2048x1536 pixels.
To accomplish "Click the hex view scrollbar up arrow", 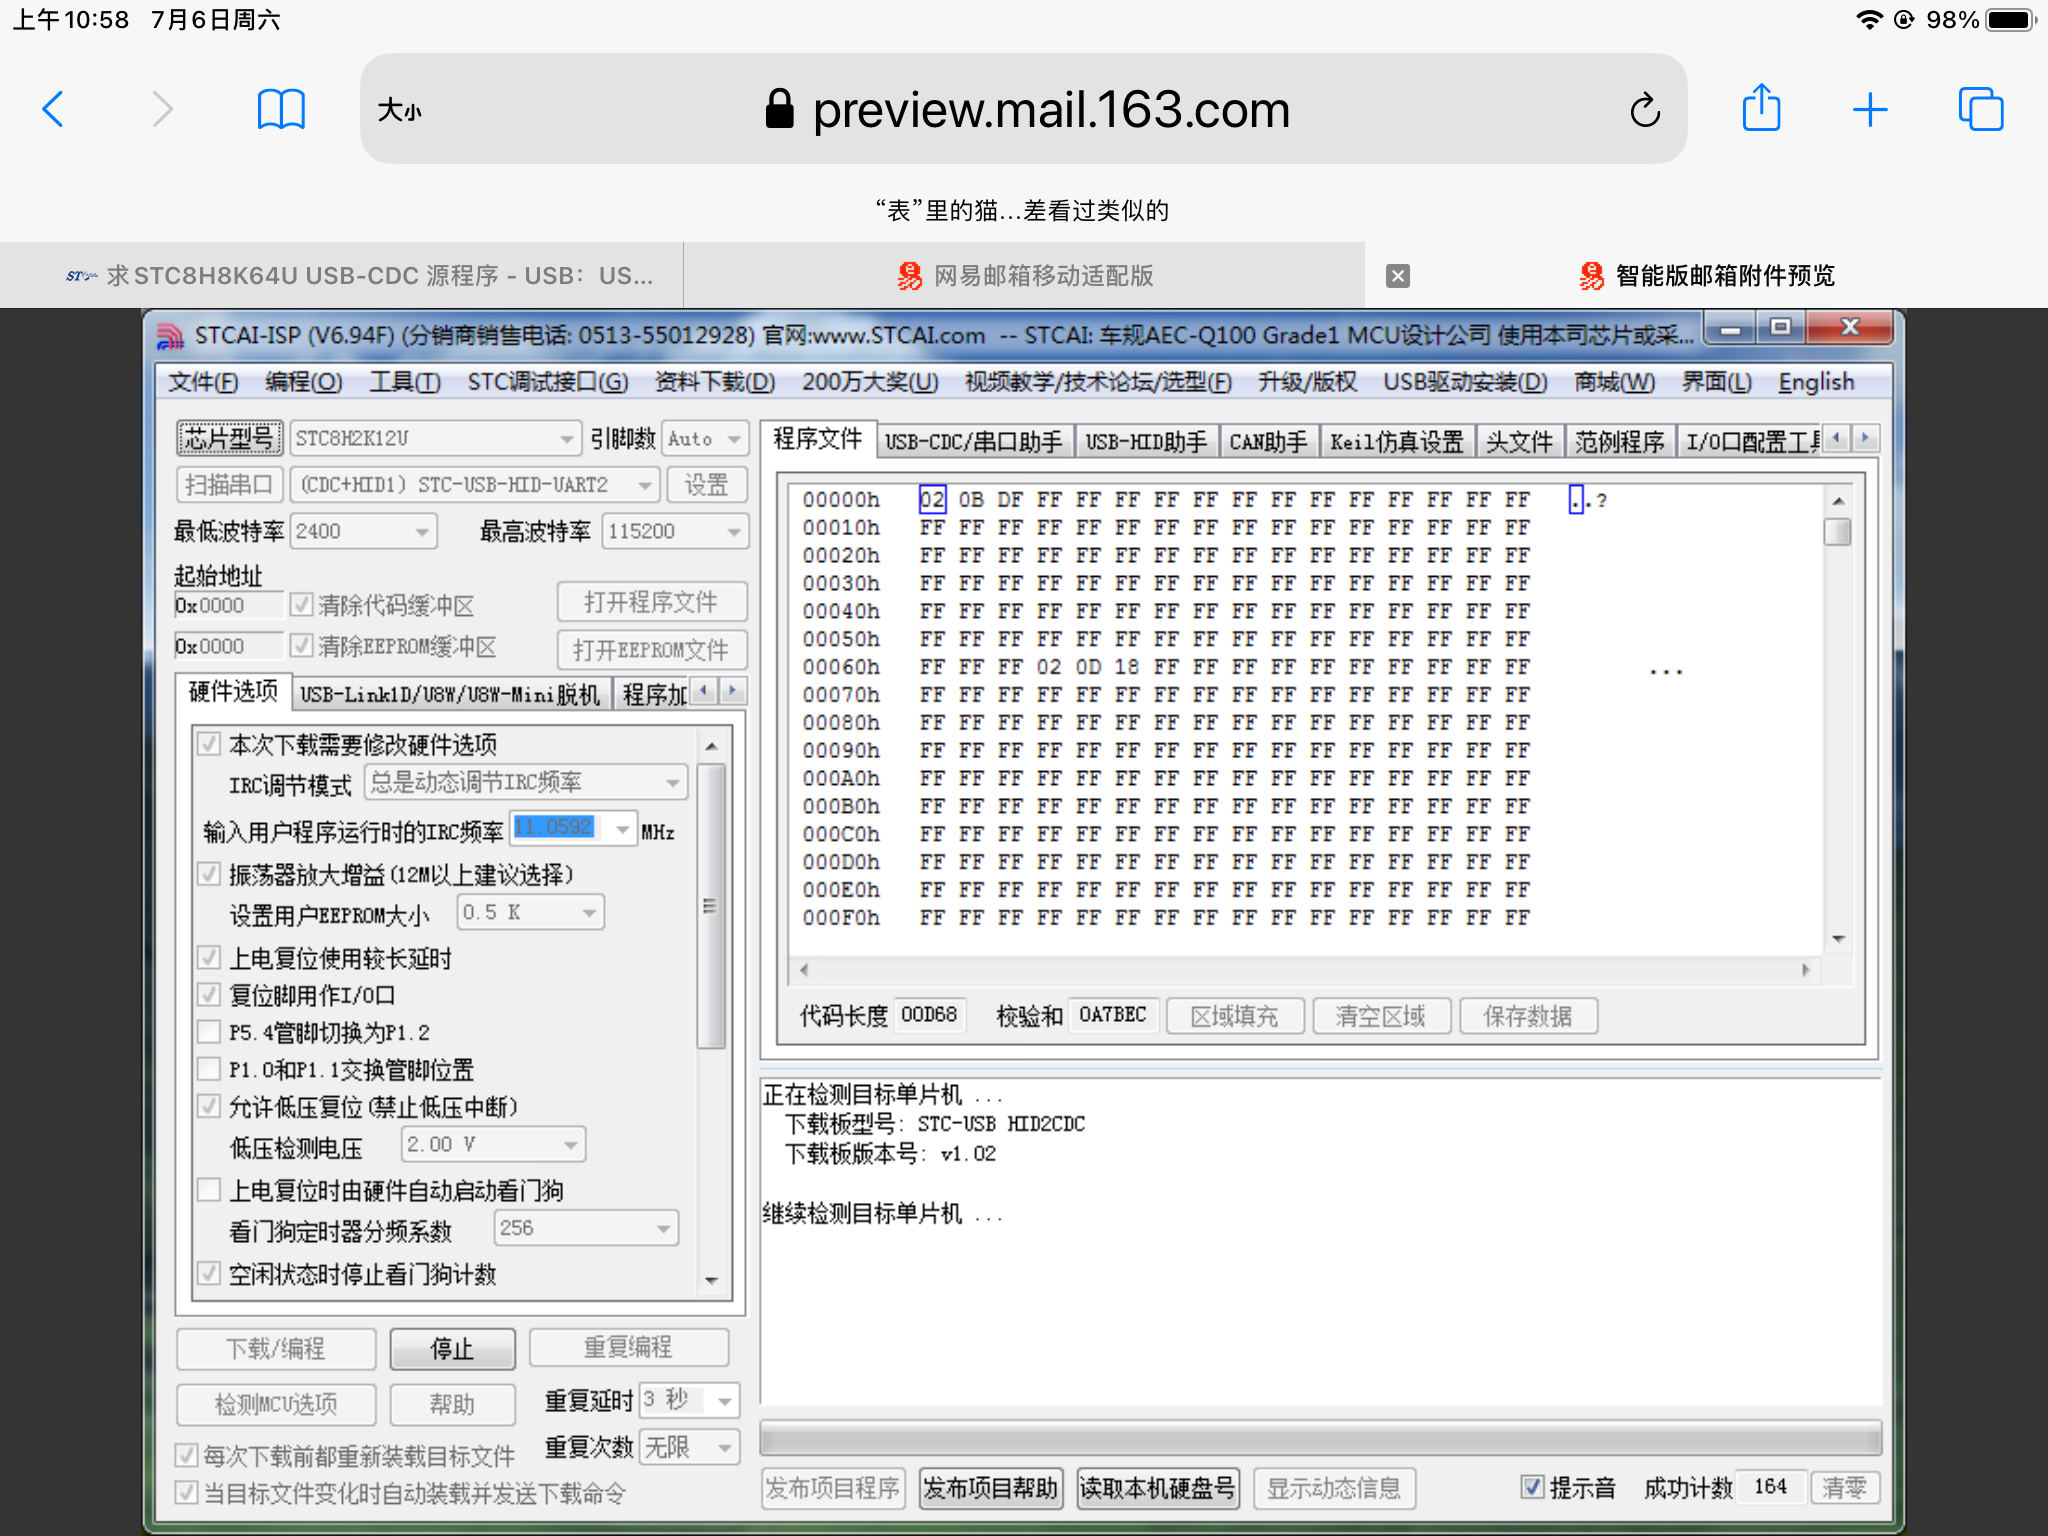I will (1838, 500).
